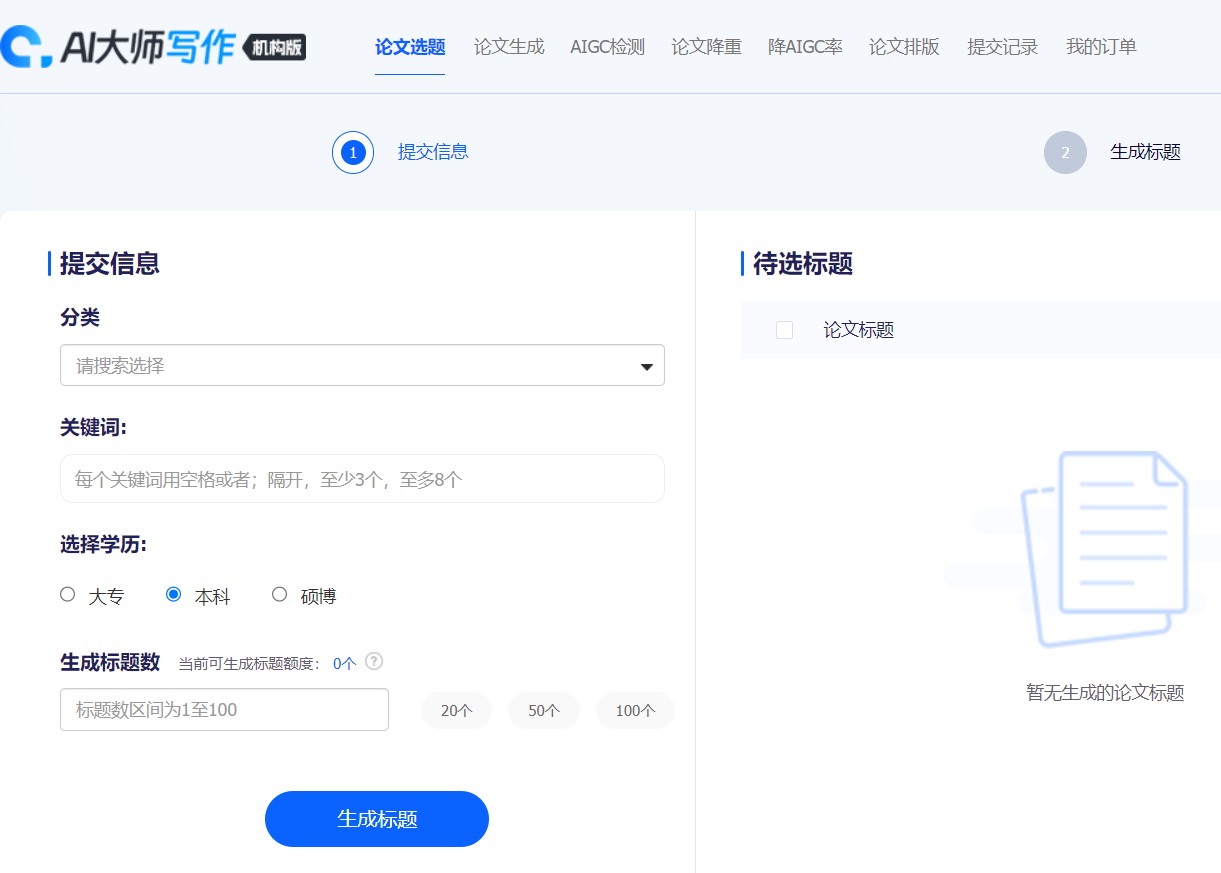Choose the 20个 quick count button
The height and width of the screenshot is (873, 1221).
(x=456, y=711)
